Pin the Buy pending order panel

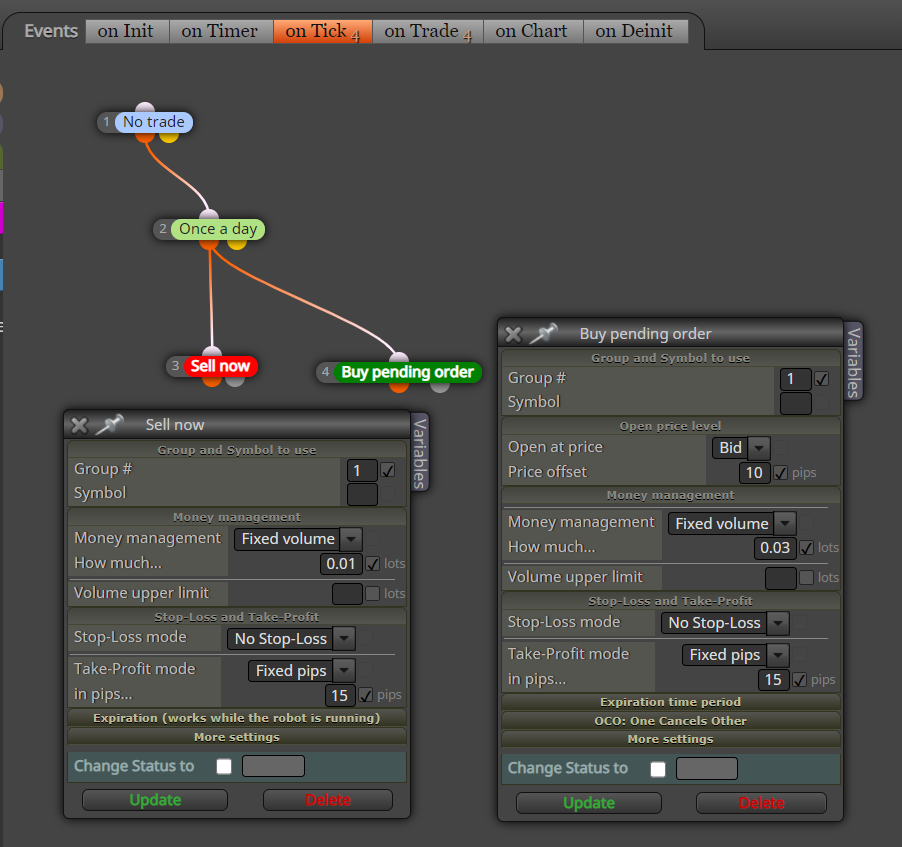click(x=544, y=334)
